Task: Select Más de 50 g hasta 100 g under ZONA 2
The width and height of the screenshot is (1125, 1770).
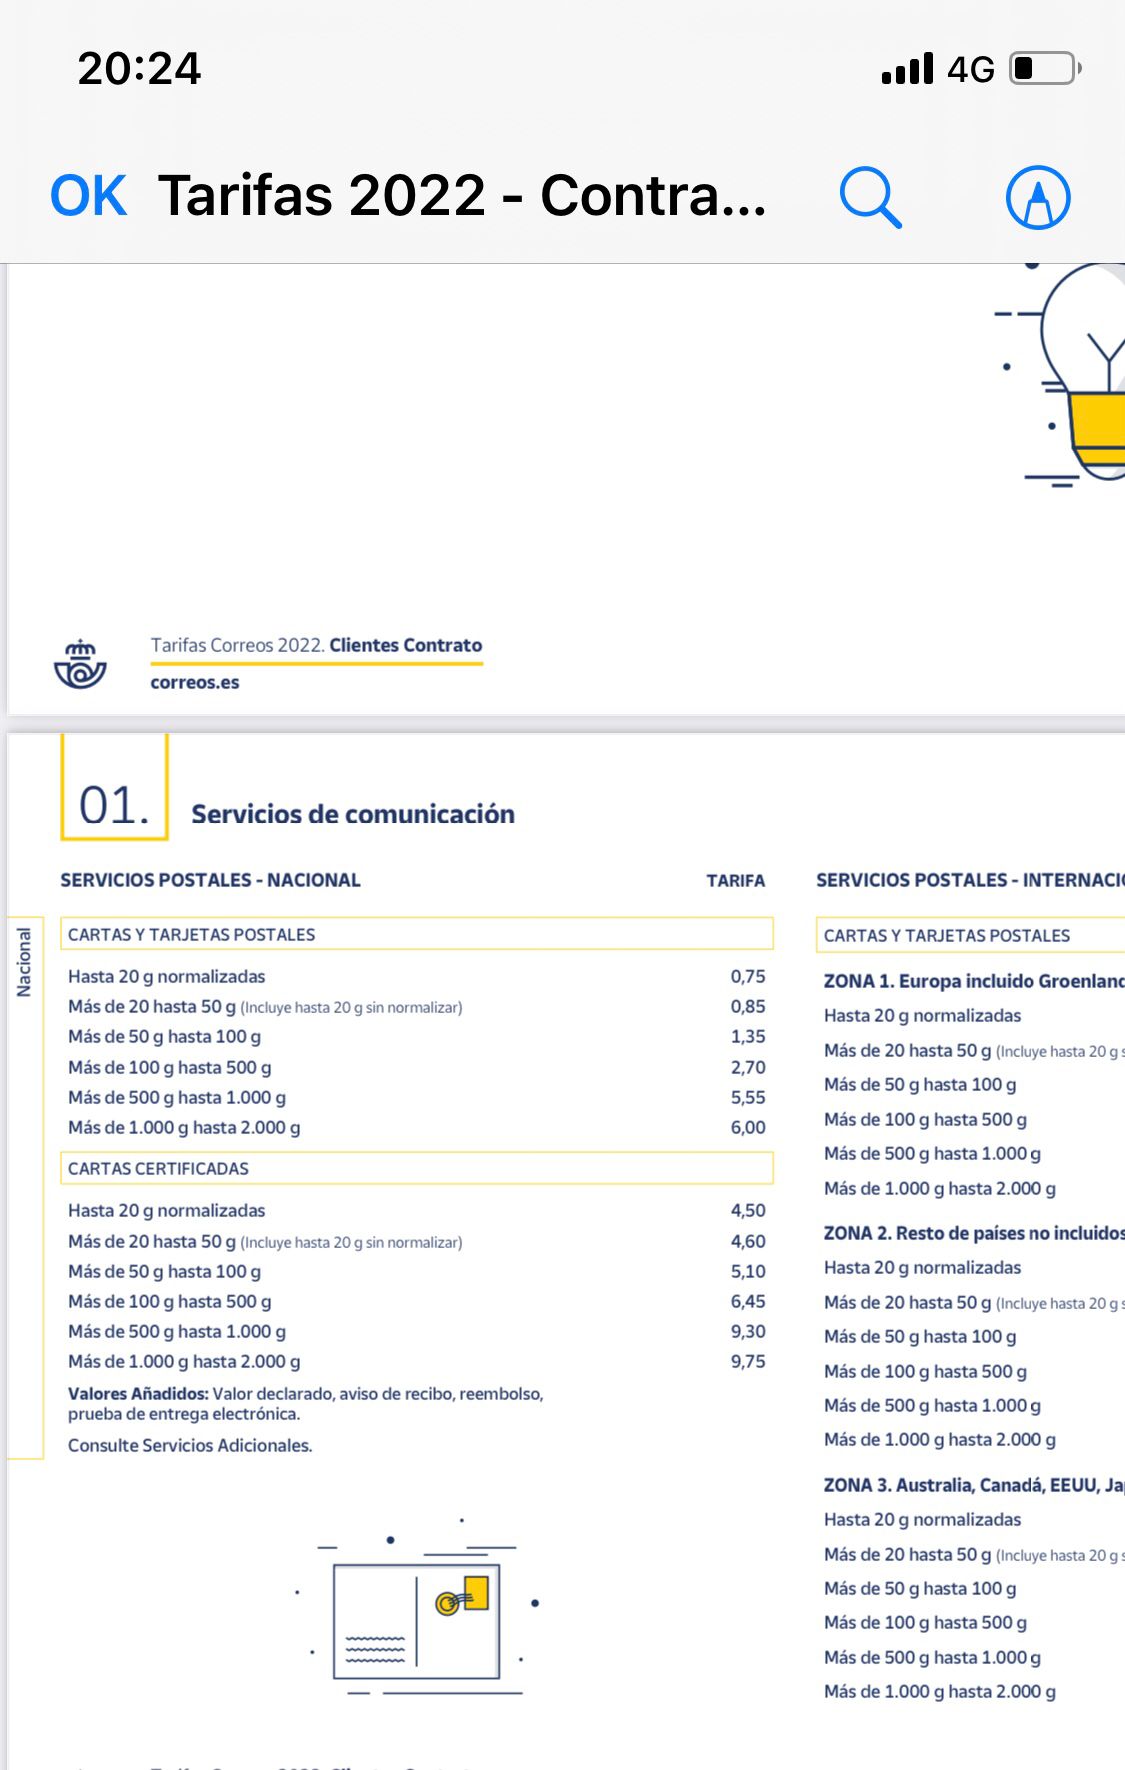Action: (x=920, y=1337)
